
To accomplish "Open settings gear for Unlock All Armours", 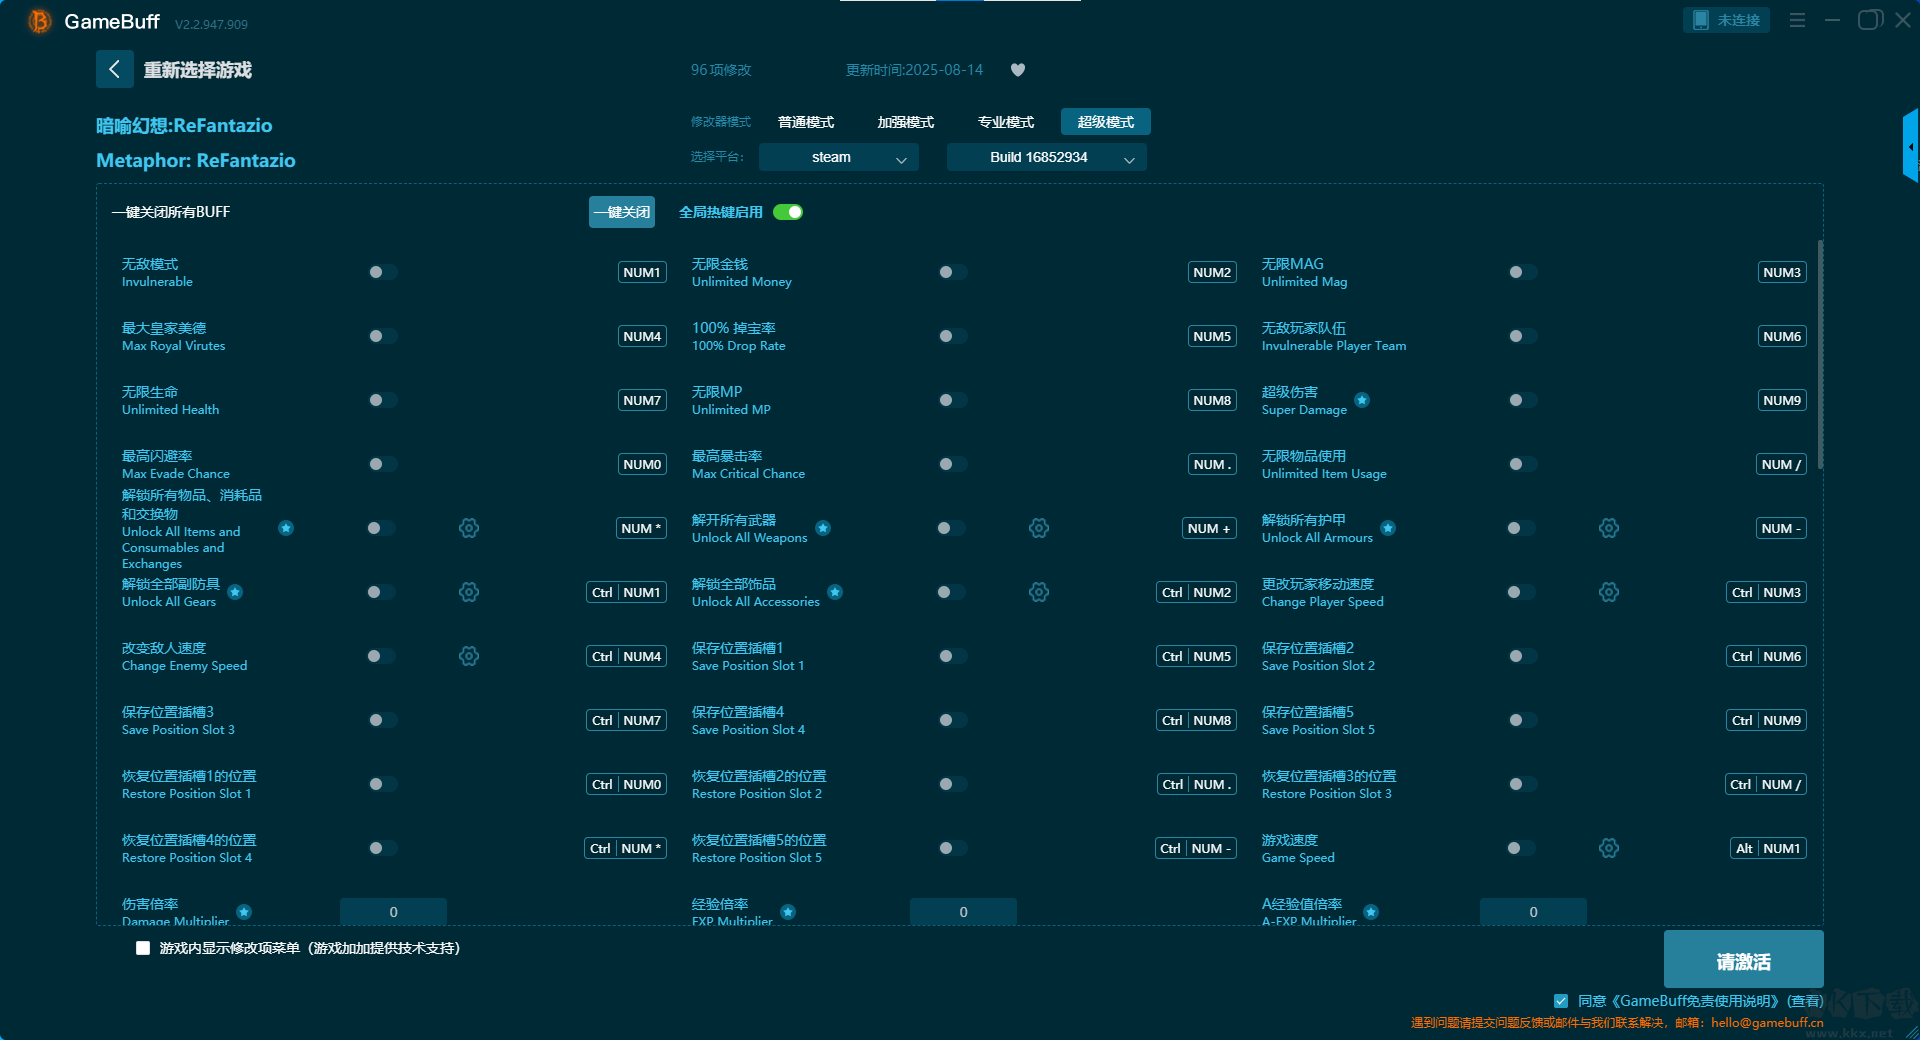I will coord(1609,528).
